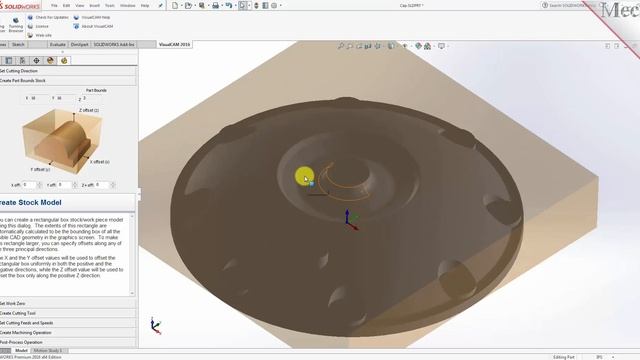Expand the Set Cutting Feeds and Speeds section
This screenshot has height=360, width=640.
click(x=68, y=323)
